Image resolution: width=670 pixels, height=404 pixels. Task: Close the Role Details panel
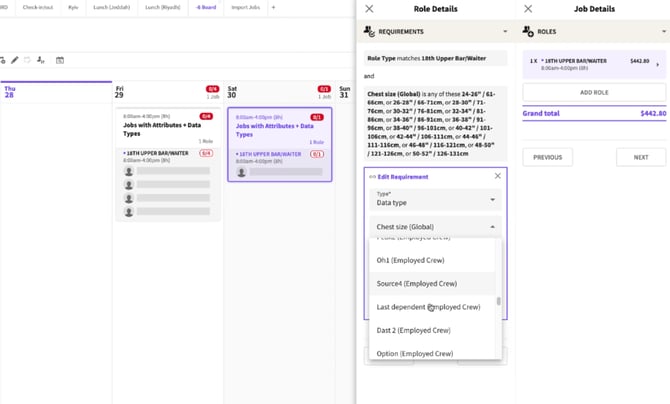[369, 9]
